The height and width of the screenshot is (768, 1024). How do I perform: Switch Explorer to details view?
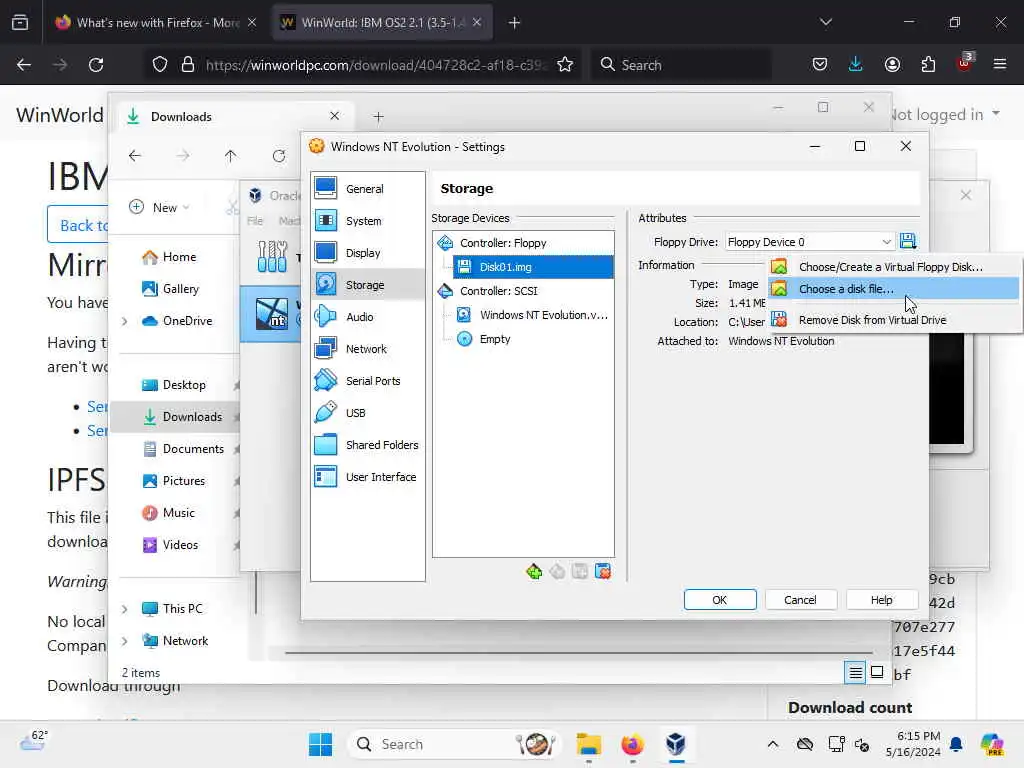coord(855,673)
